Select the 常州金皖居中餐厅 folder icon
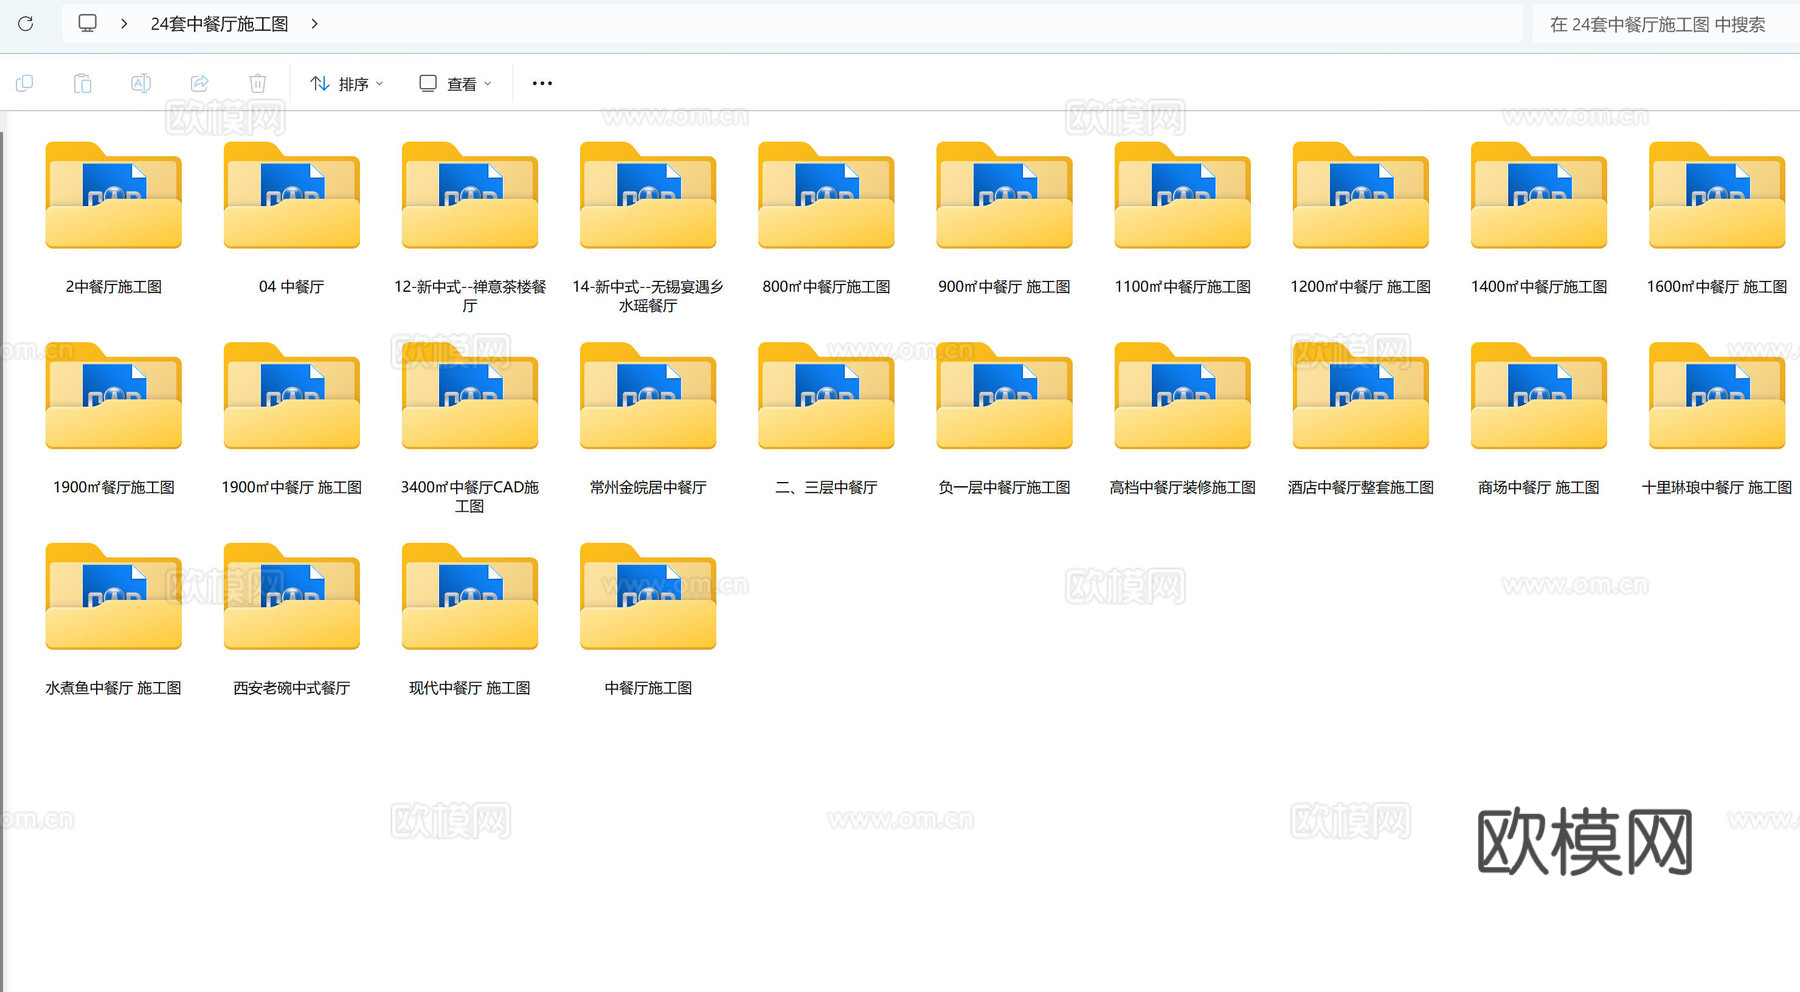 tap(648, 396)
